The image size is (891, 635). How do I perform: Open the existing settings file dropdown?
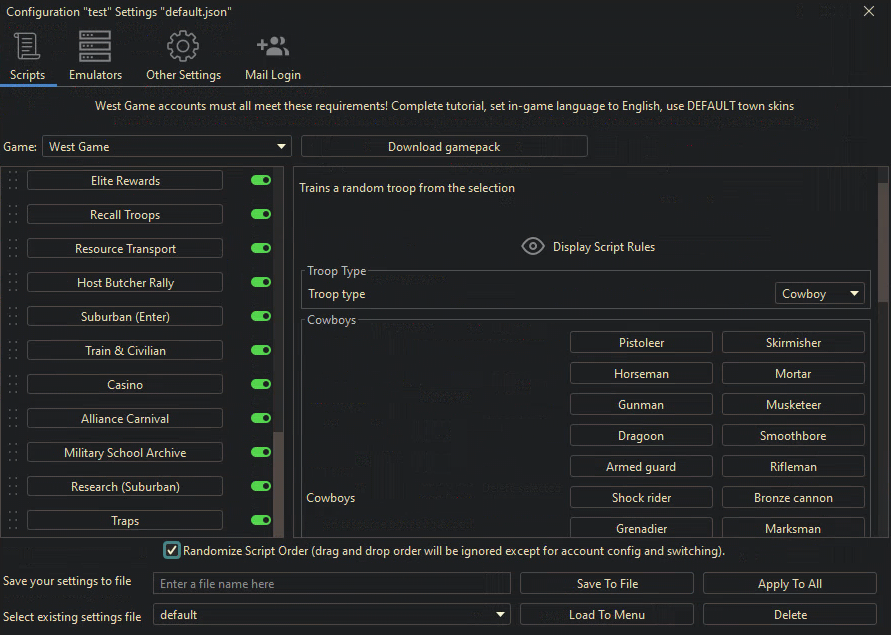(x=331, y=615)
